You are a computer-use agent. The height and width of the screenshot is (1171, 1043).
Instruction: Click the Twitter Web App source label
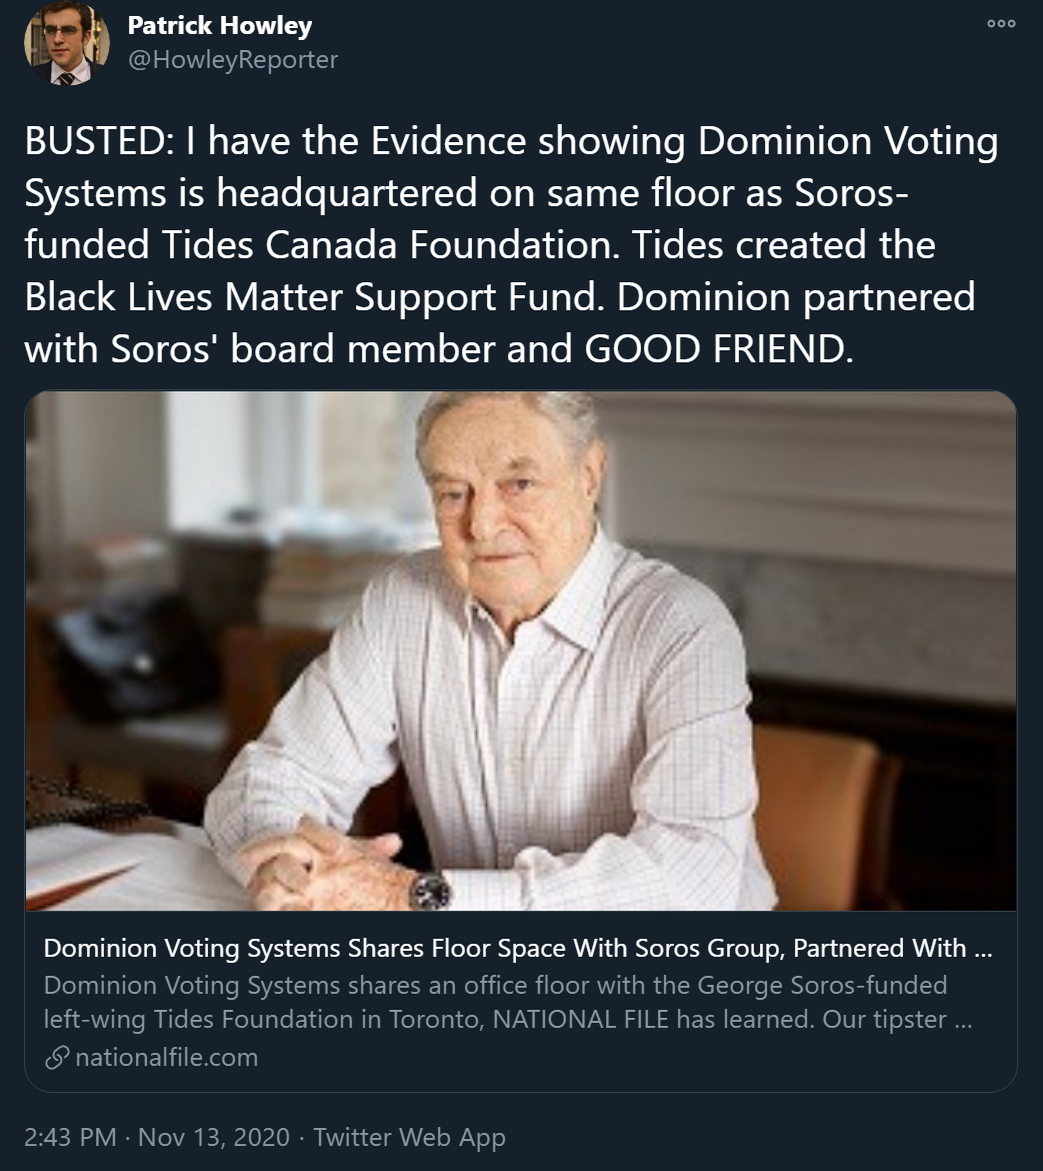(409, 1137)
